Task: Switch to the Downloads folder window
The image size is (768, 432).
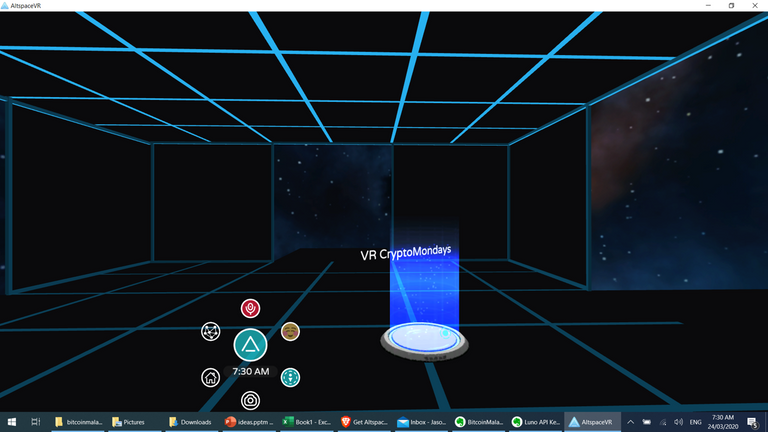Action: coord(191,422)
